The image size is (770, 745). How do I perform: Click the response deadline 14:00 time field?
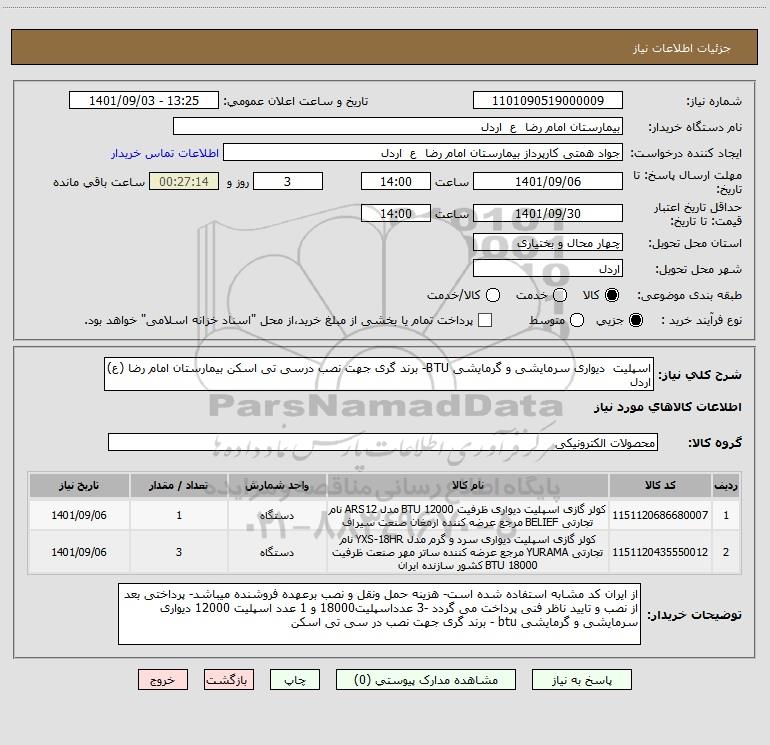[396, 181]
